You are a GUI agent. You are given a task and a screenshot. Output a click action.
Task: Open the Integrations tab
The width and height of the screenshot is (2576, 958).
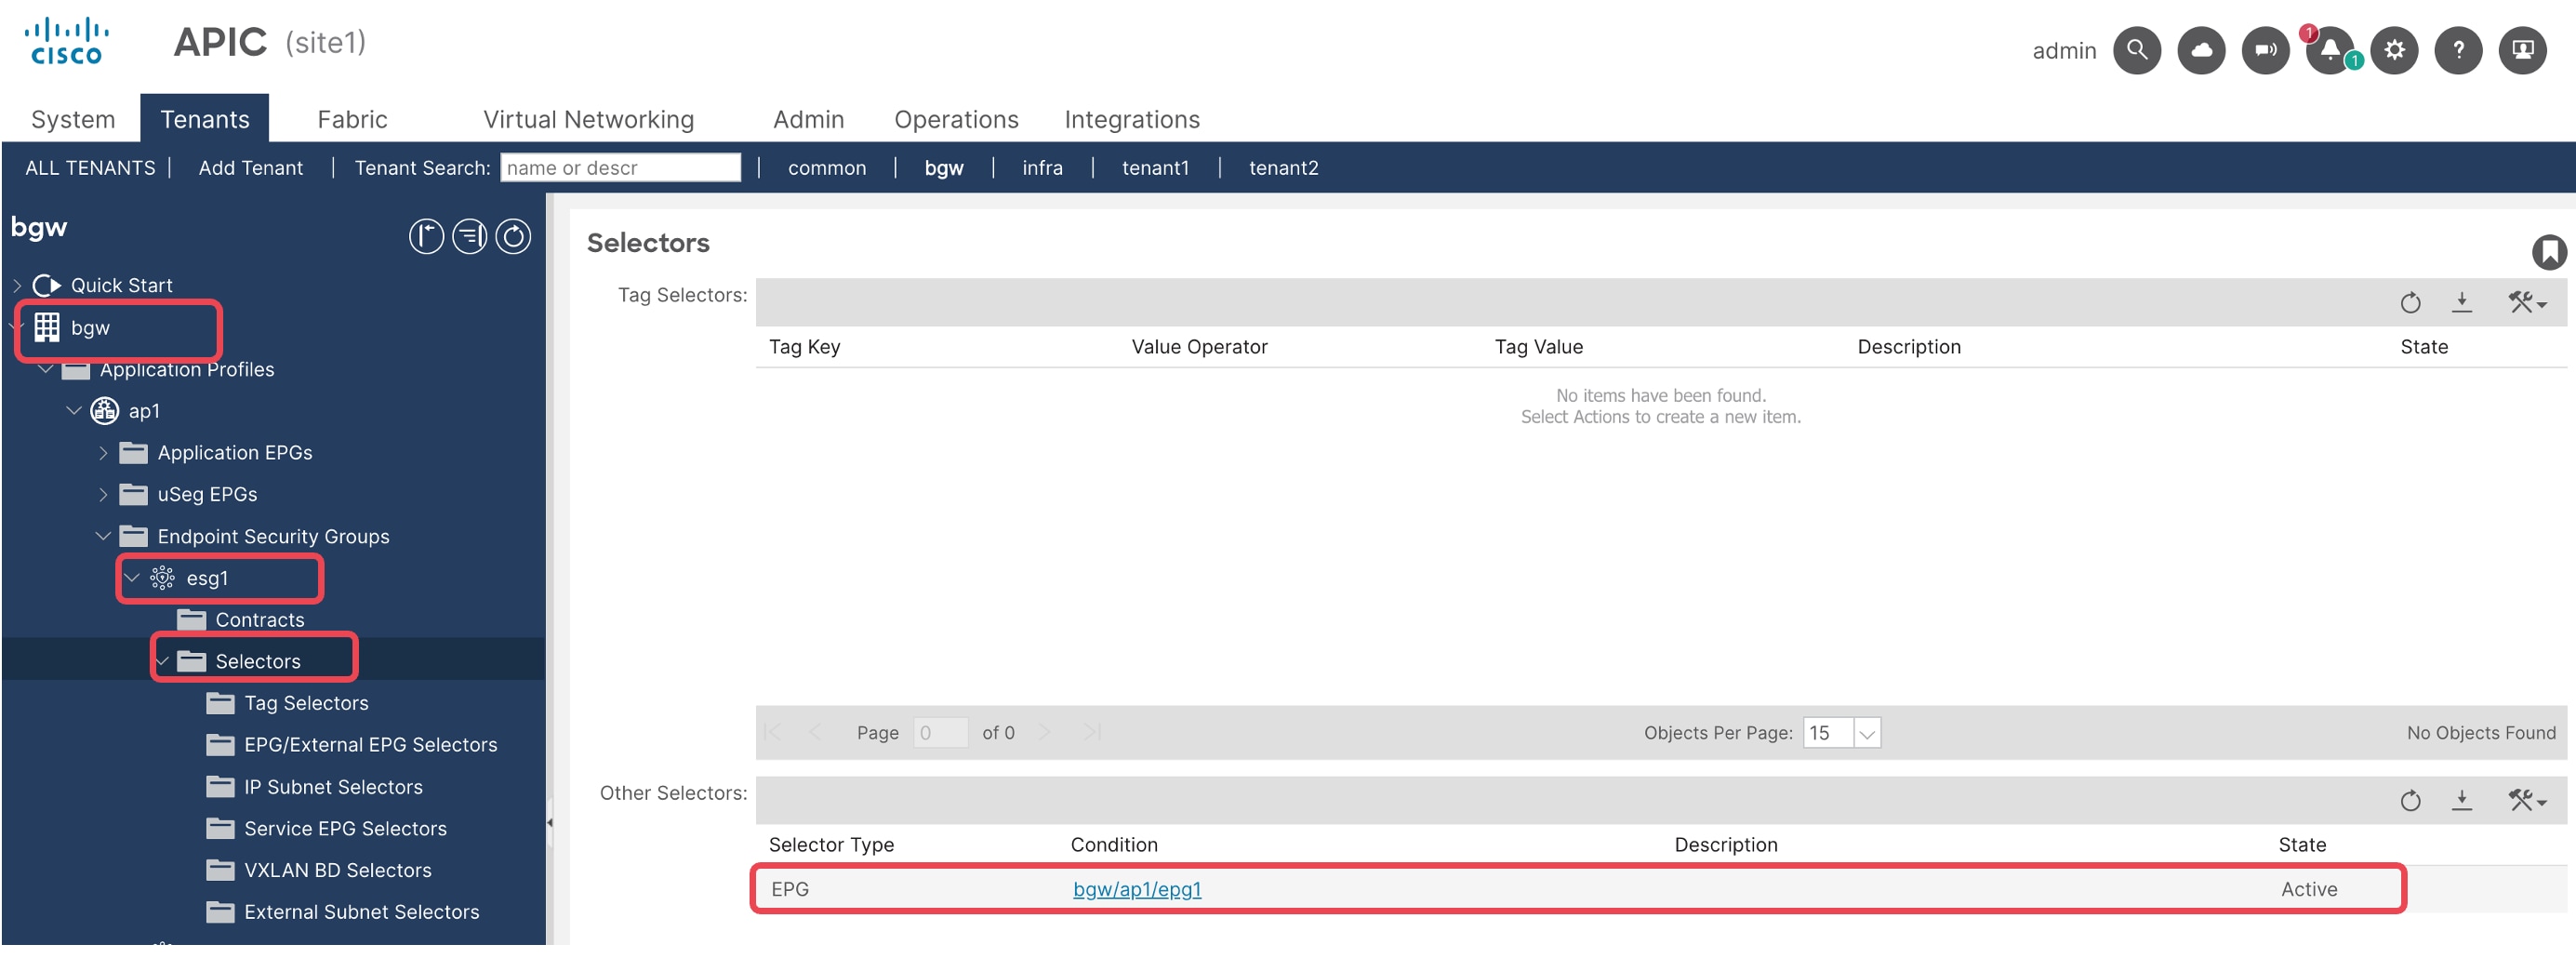[1132, 120]
